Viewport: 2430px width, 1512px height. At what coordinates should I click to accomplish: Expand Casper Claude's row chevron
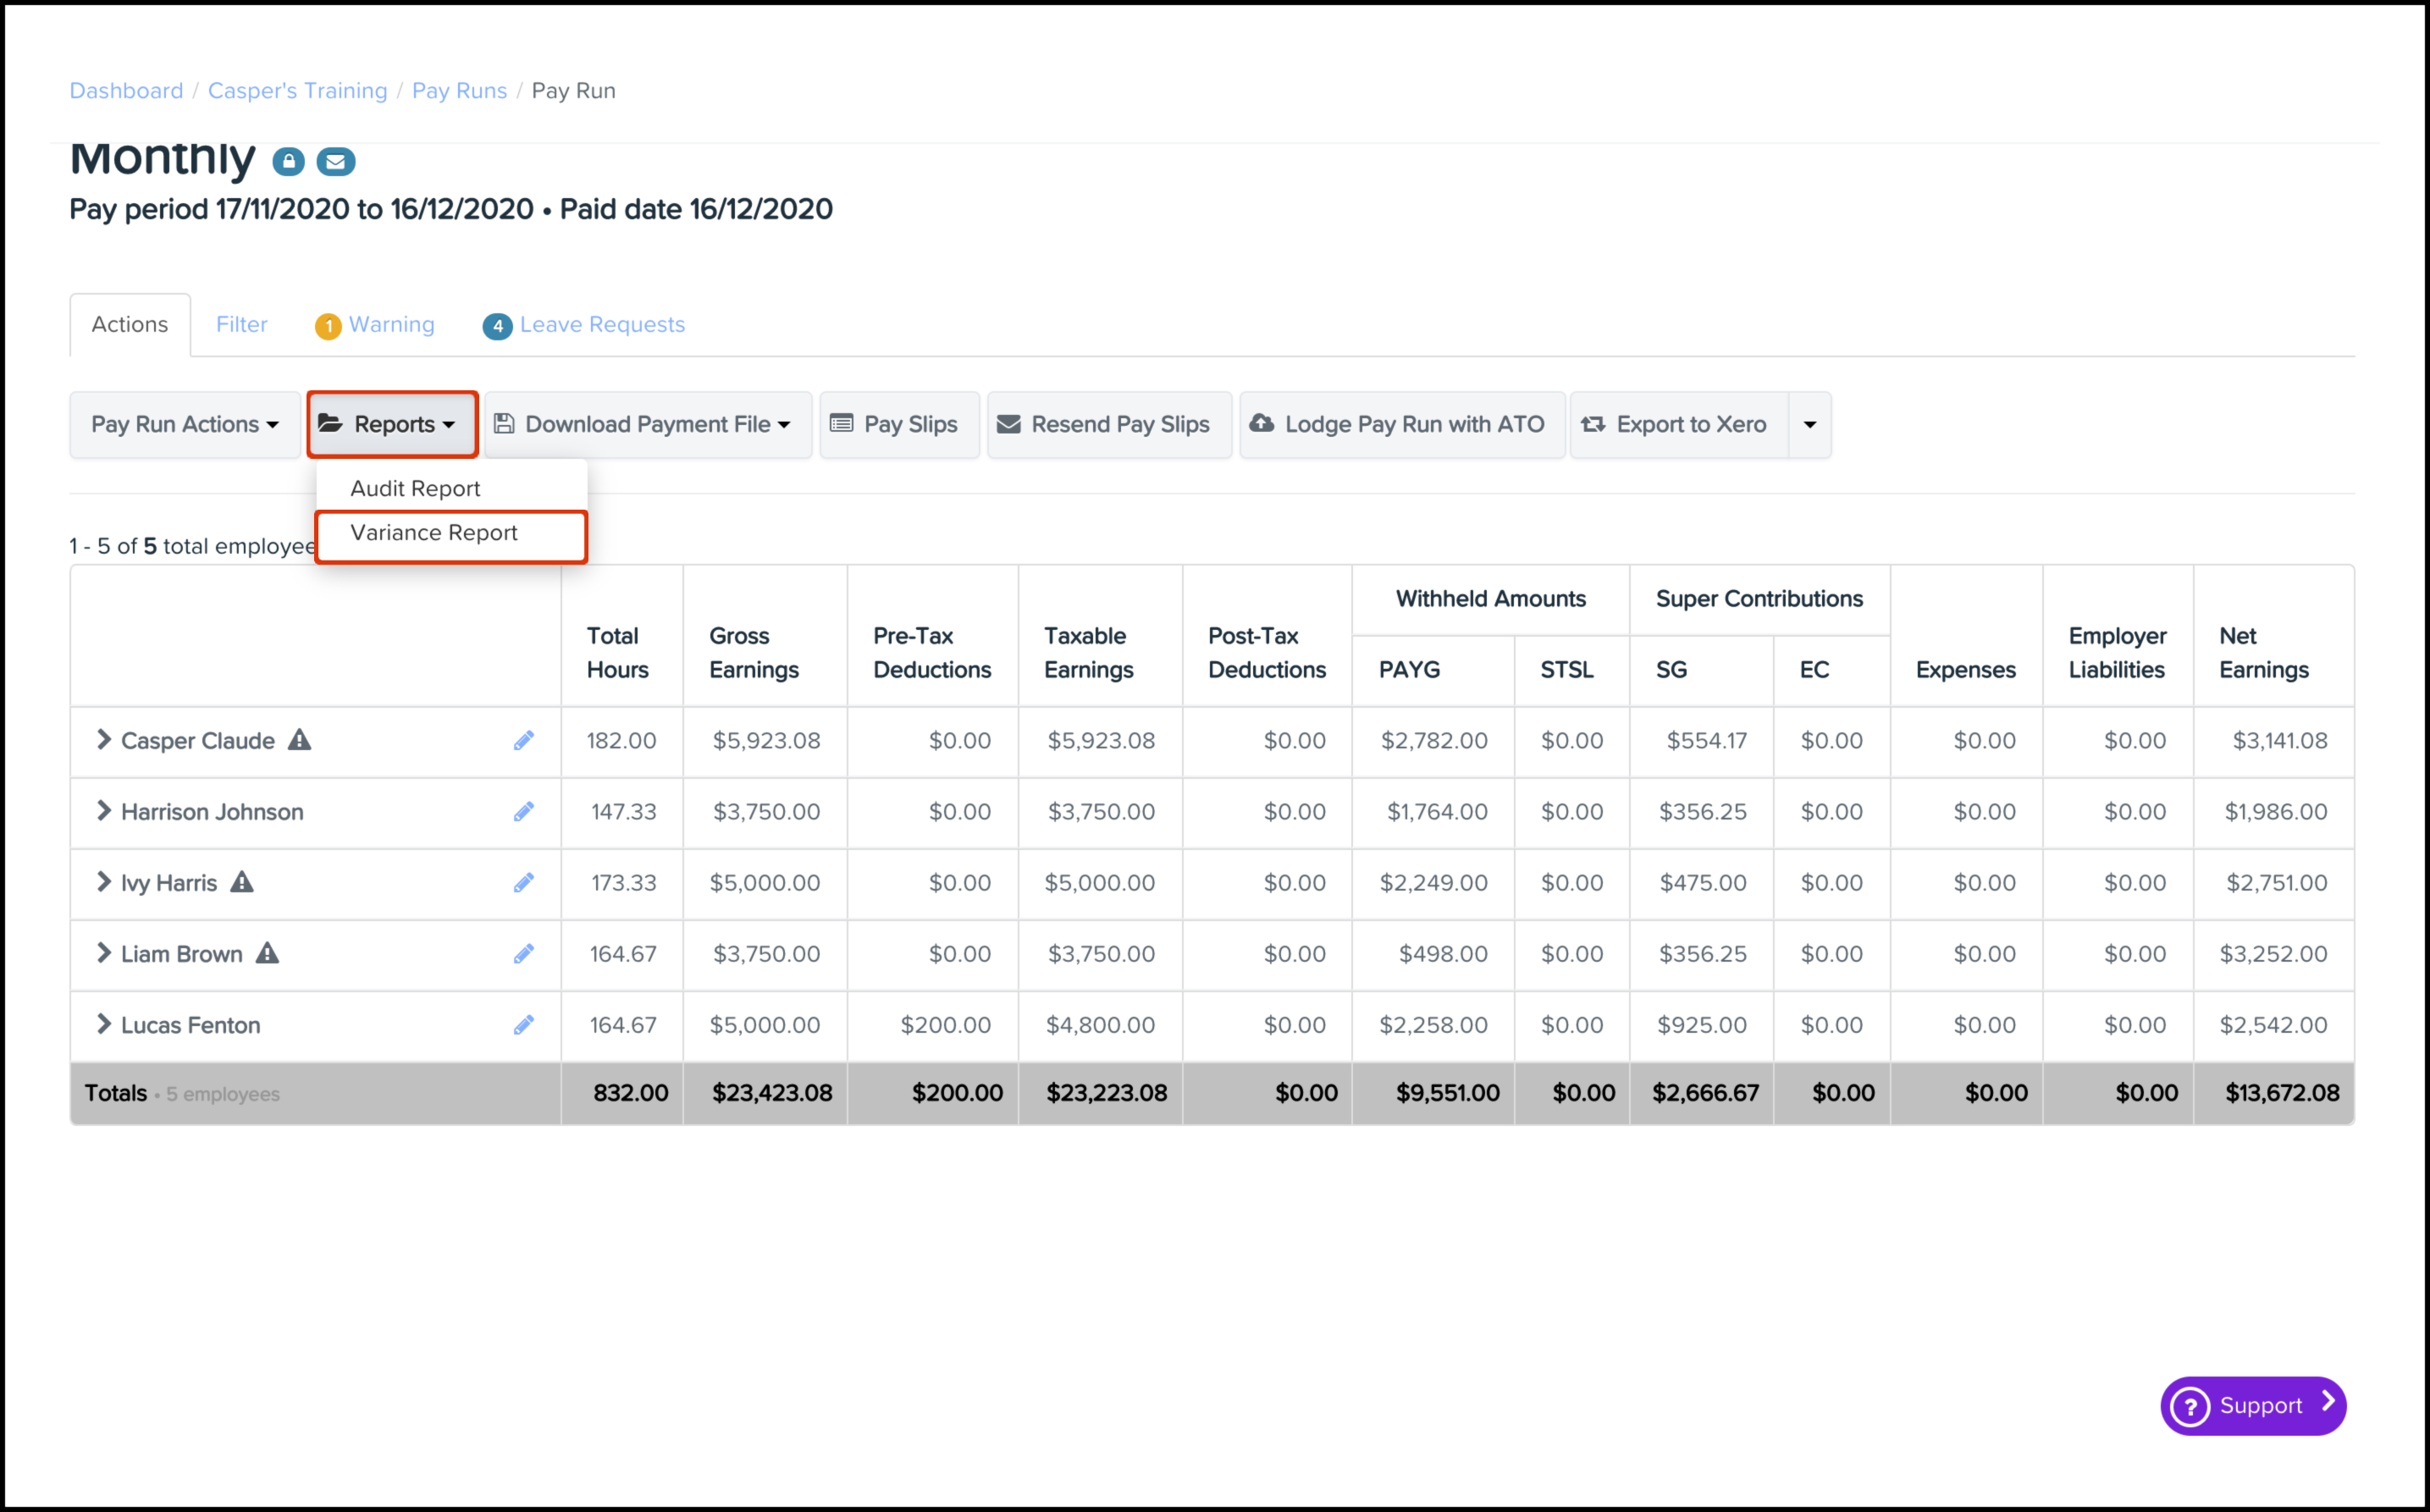coord(103,740)
